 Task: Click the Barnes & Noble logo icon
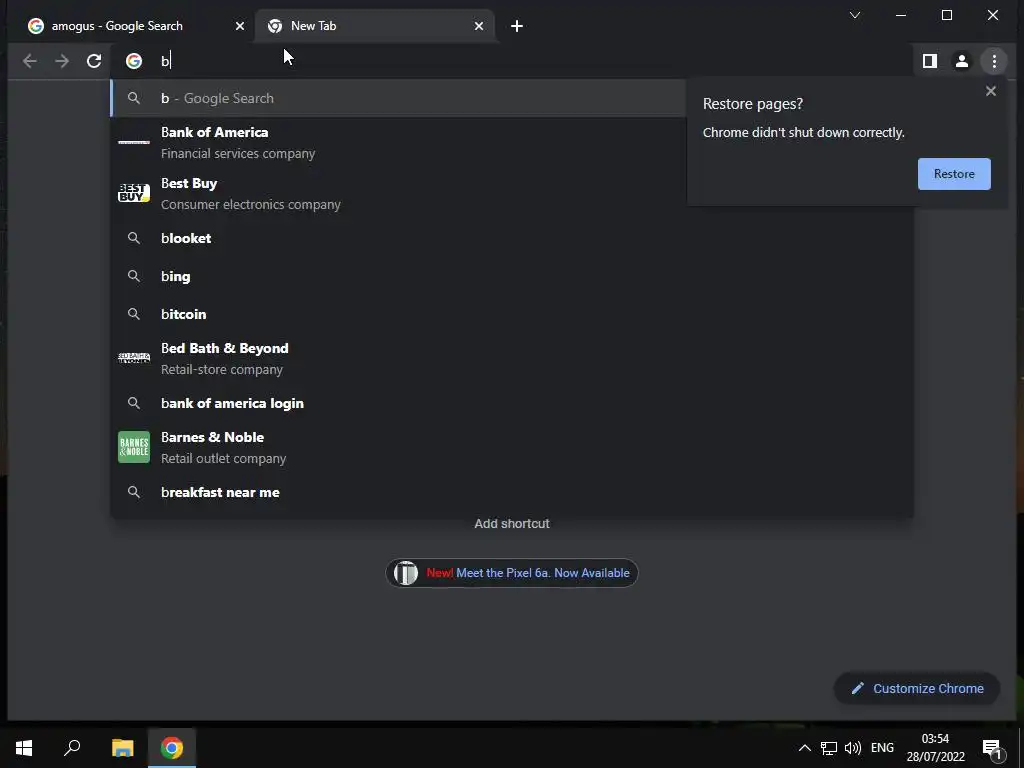click(x=134, y=447)
